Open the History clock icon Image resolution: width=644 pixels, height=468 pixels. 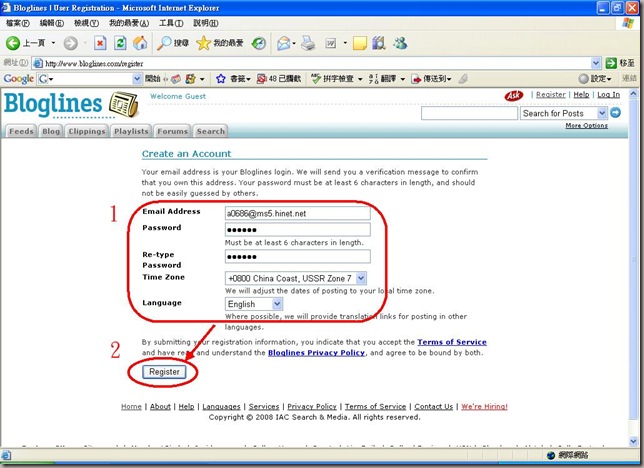pos(259,43)
